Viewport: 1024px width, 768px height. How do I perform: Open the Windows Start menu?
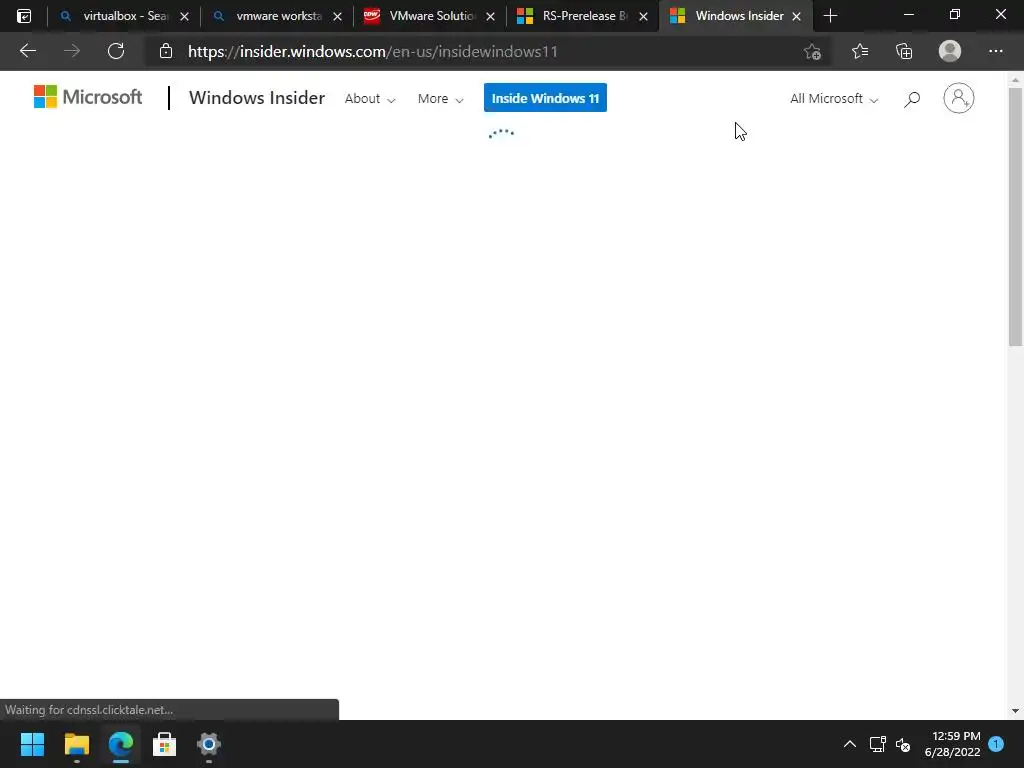tap(32, 744)
